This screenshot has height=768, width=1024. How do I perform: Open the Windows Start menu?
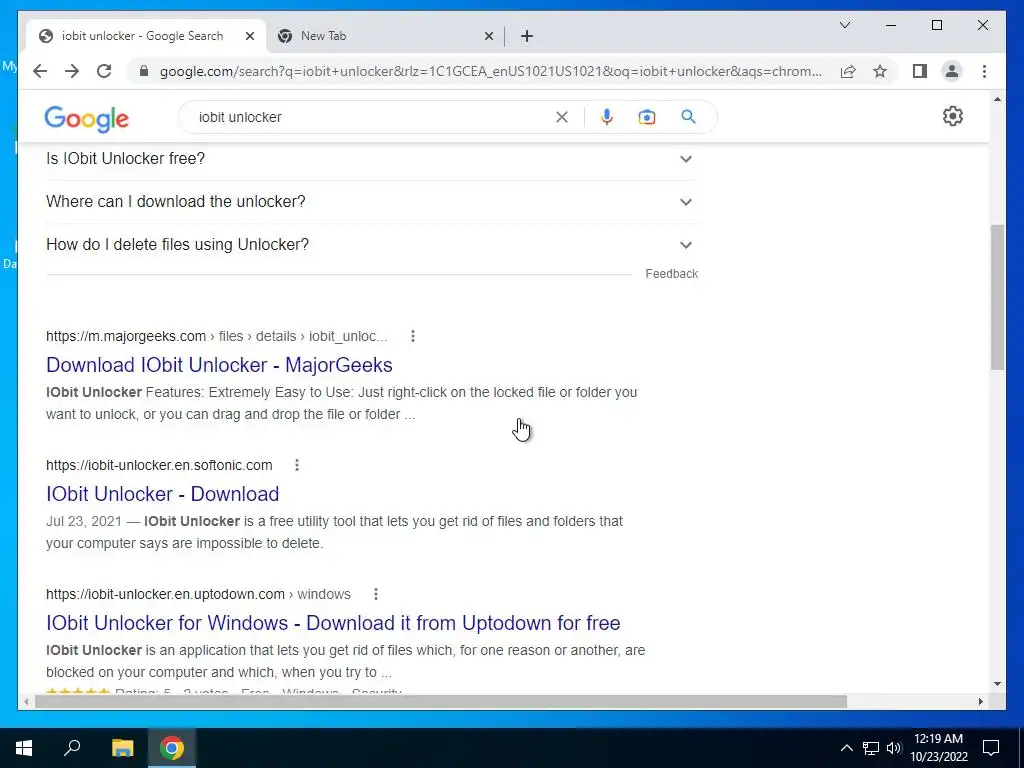[x=24, y=748]
